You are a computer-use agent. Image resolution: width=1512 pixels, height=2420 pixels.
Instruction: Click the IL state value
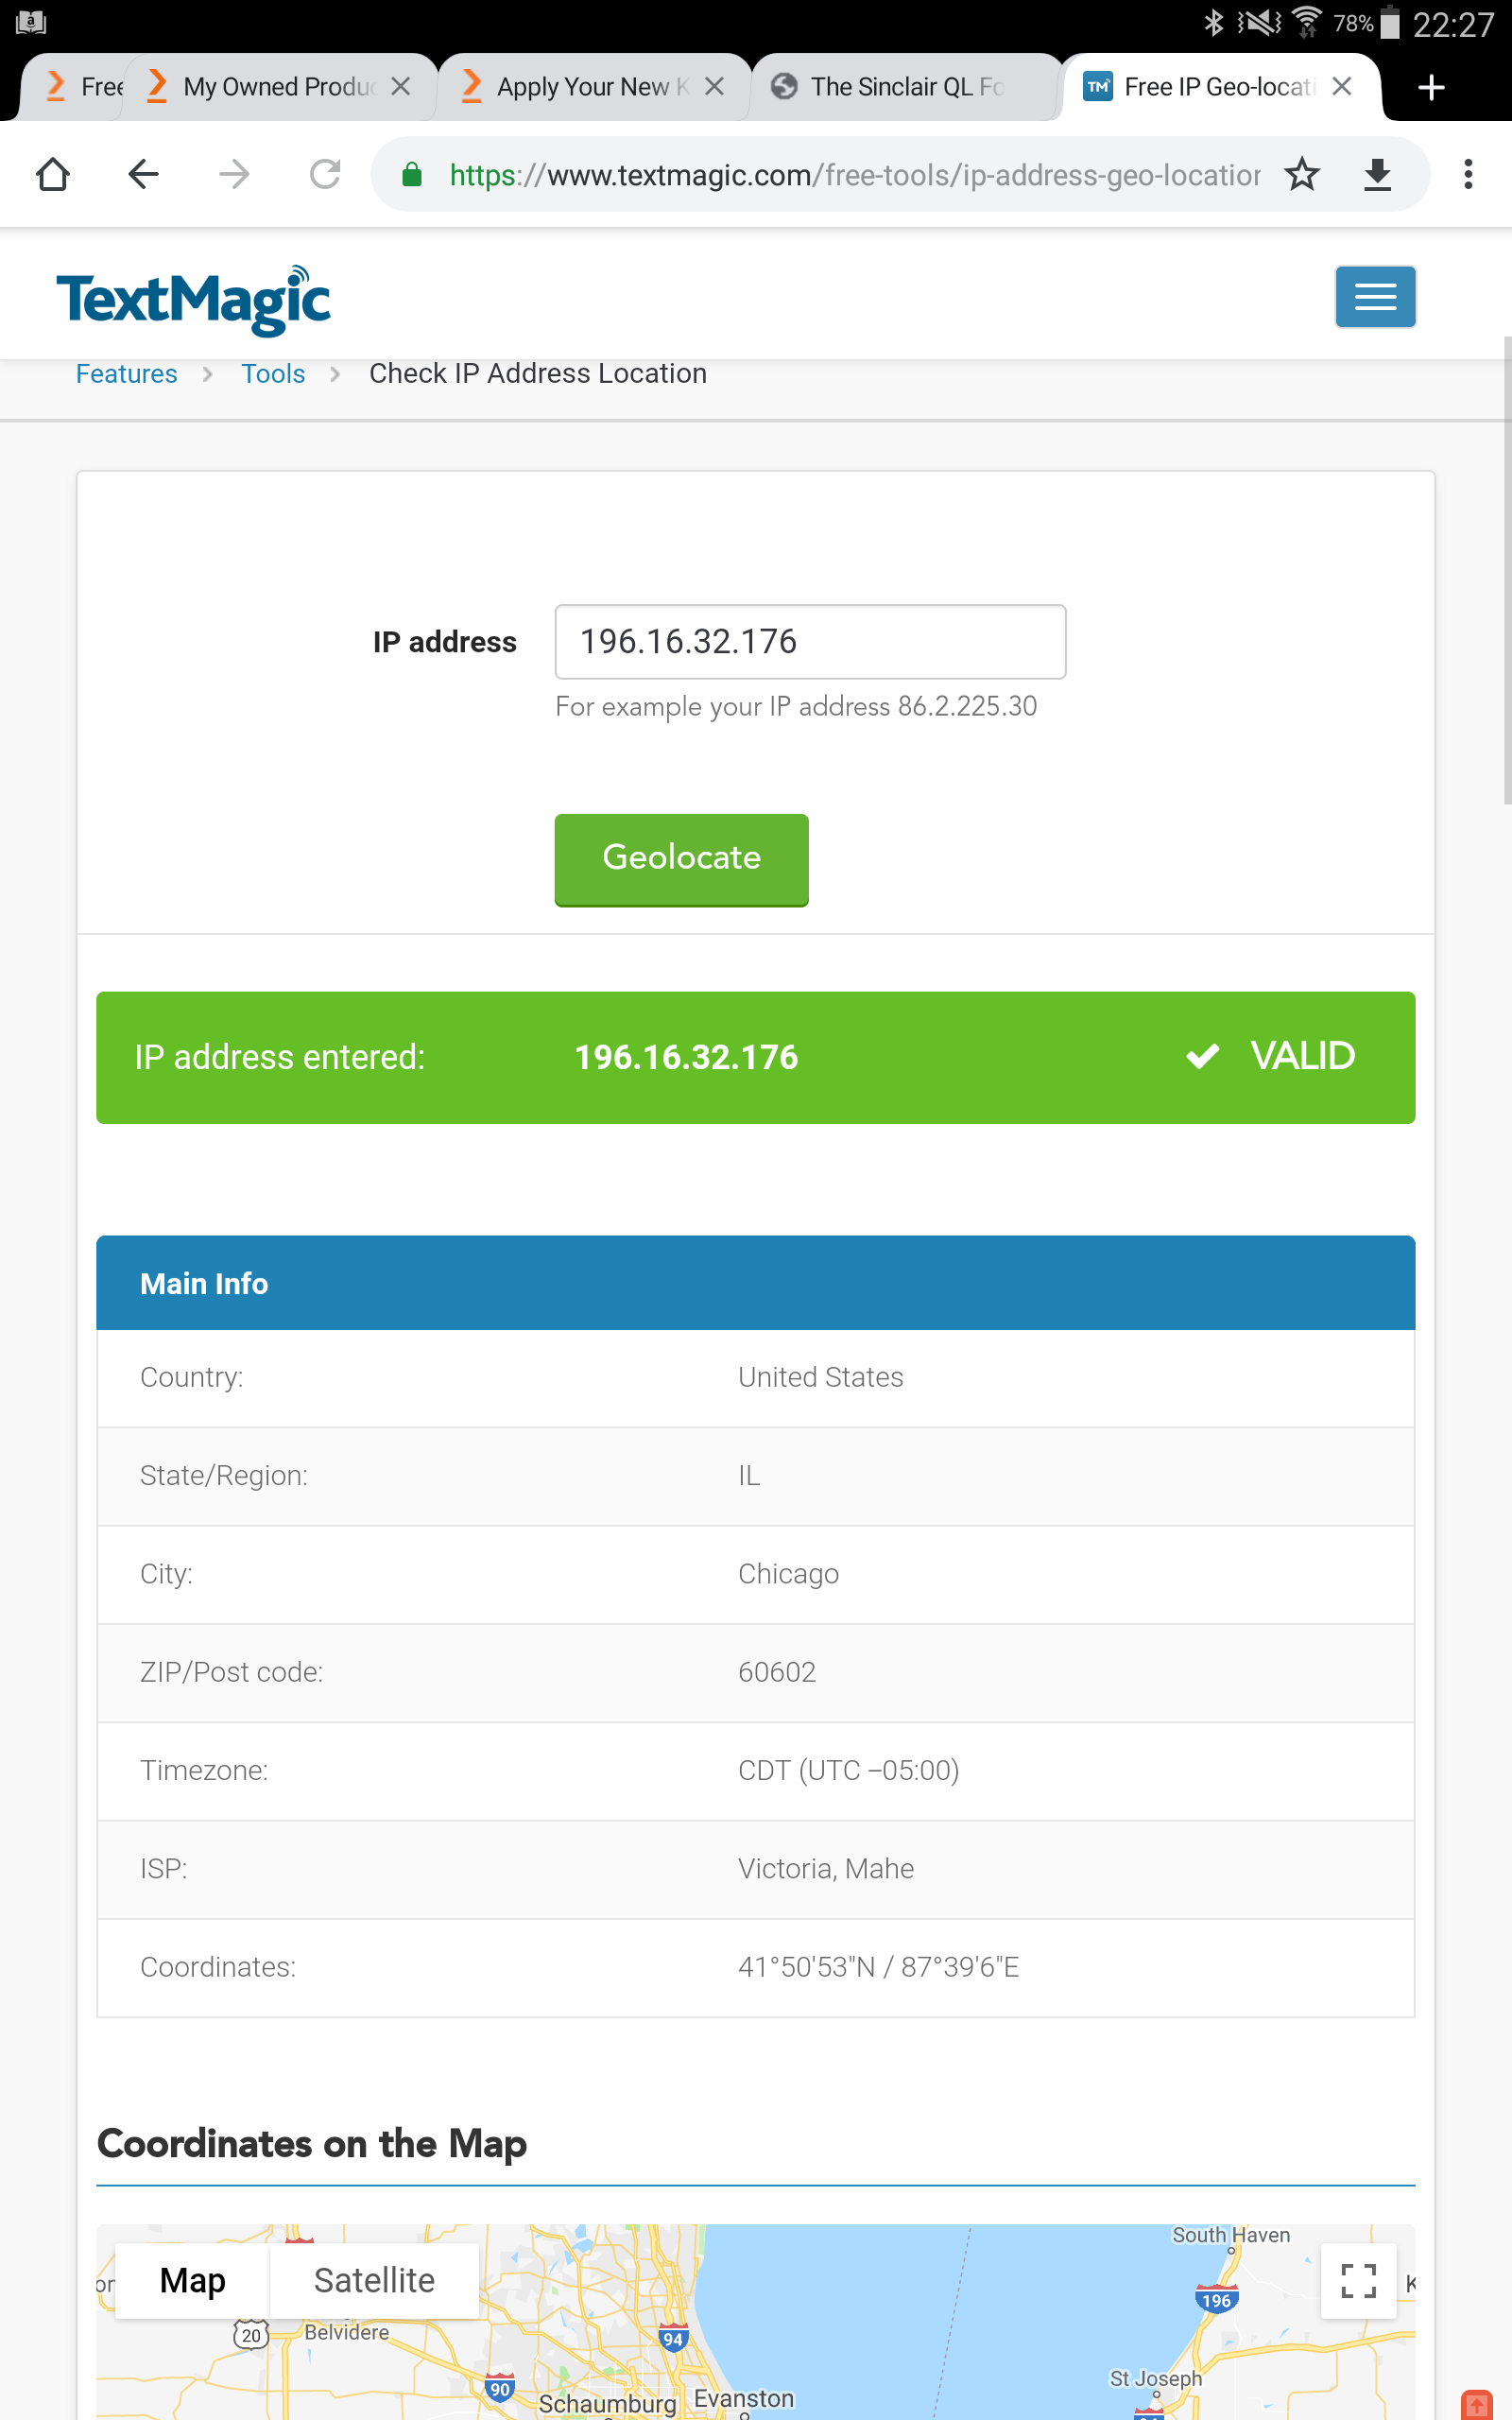point(748,1475)
